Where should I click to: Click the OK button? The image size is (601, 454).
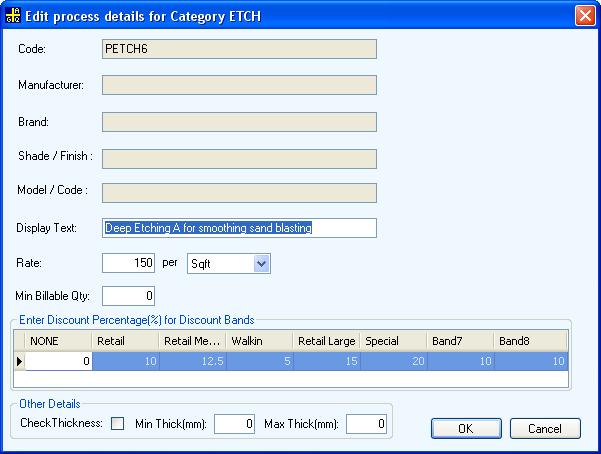(466, 428)
